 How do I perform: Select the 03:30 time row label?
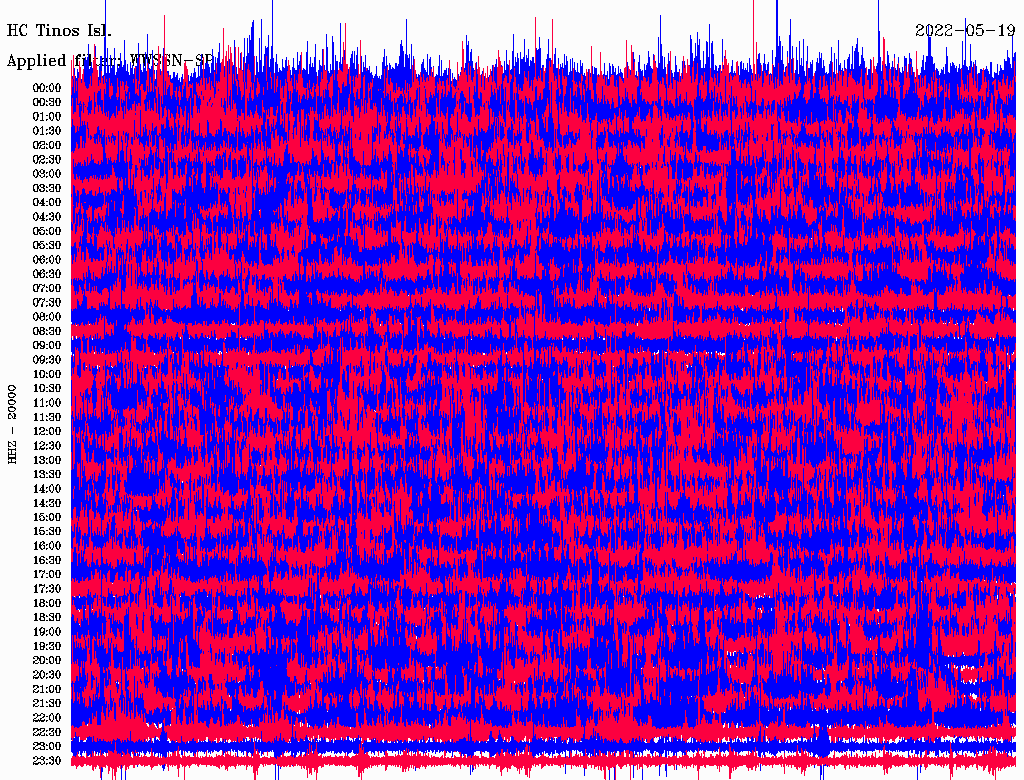pyautogui.click(x=47, y=188)
